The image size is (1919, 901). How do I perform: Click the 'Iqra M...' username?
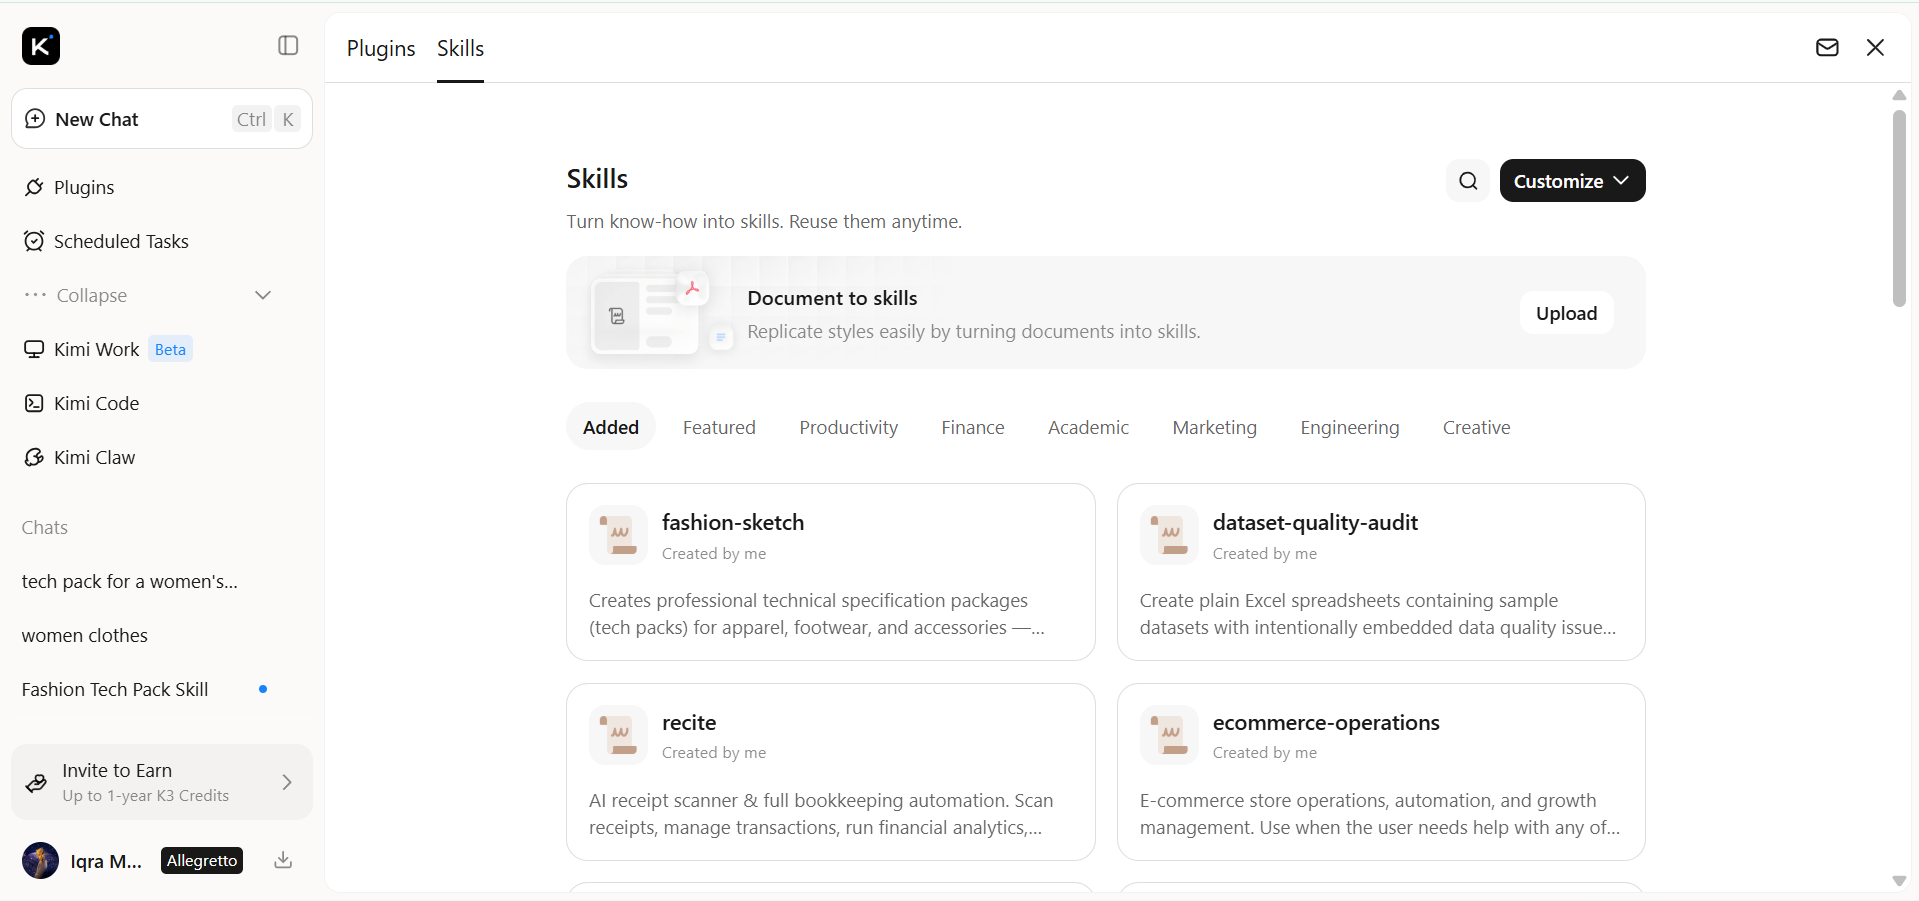click(x=106, y=861)
